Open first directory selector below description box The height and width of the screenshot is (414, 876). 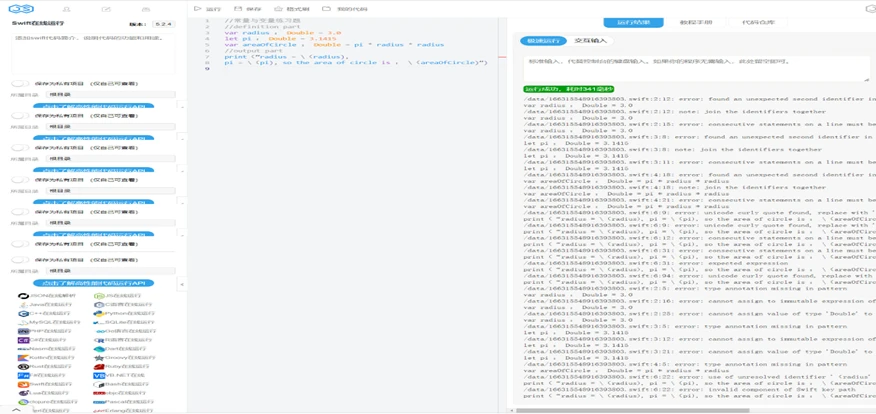click(x=111, y=95)
